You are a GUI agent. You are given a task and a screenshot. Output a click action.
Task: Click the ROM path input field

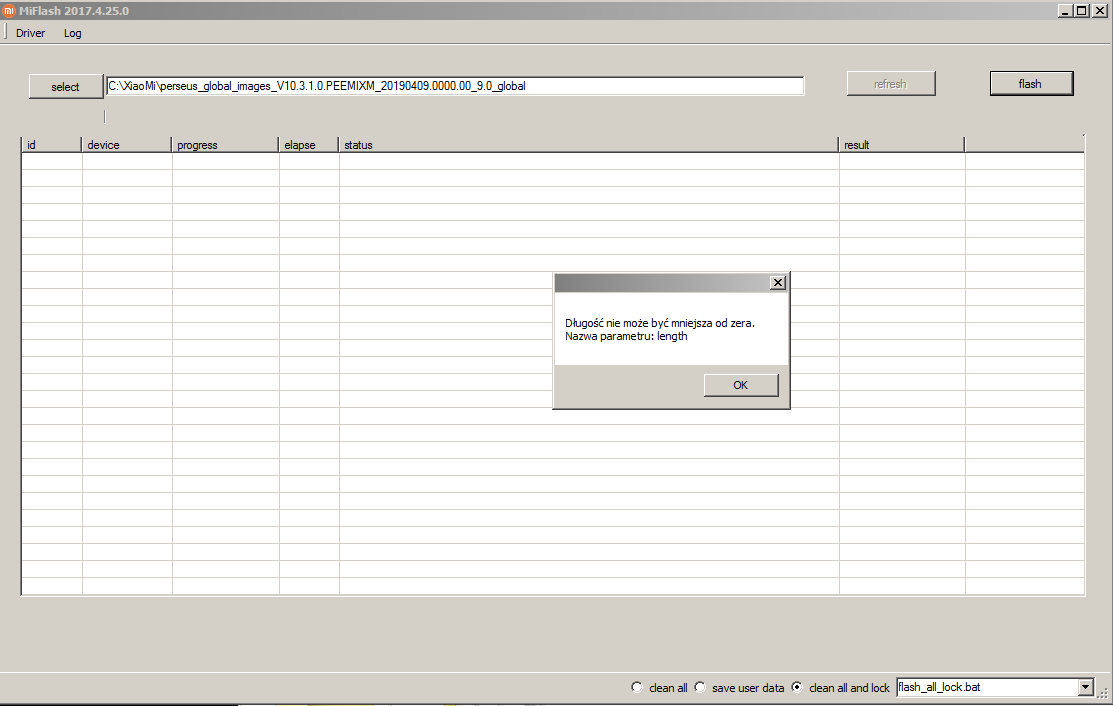(x=455, y=86)
